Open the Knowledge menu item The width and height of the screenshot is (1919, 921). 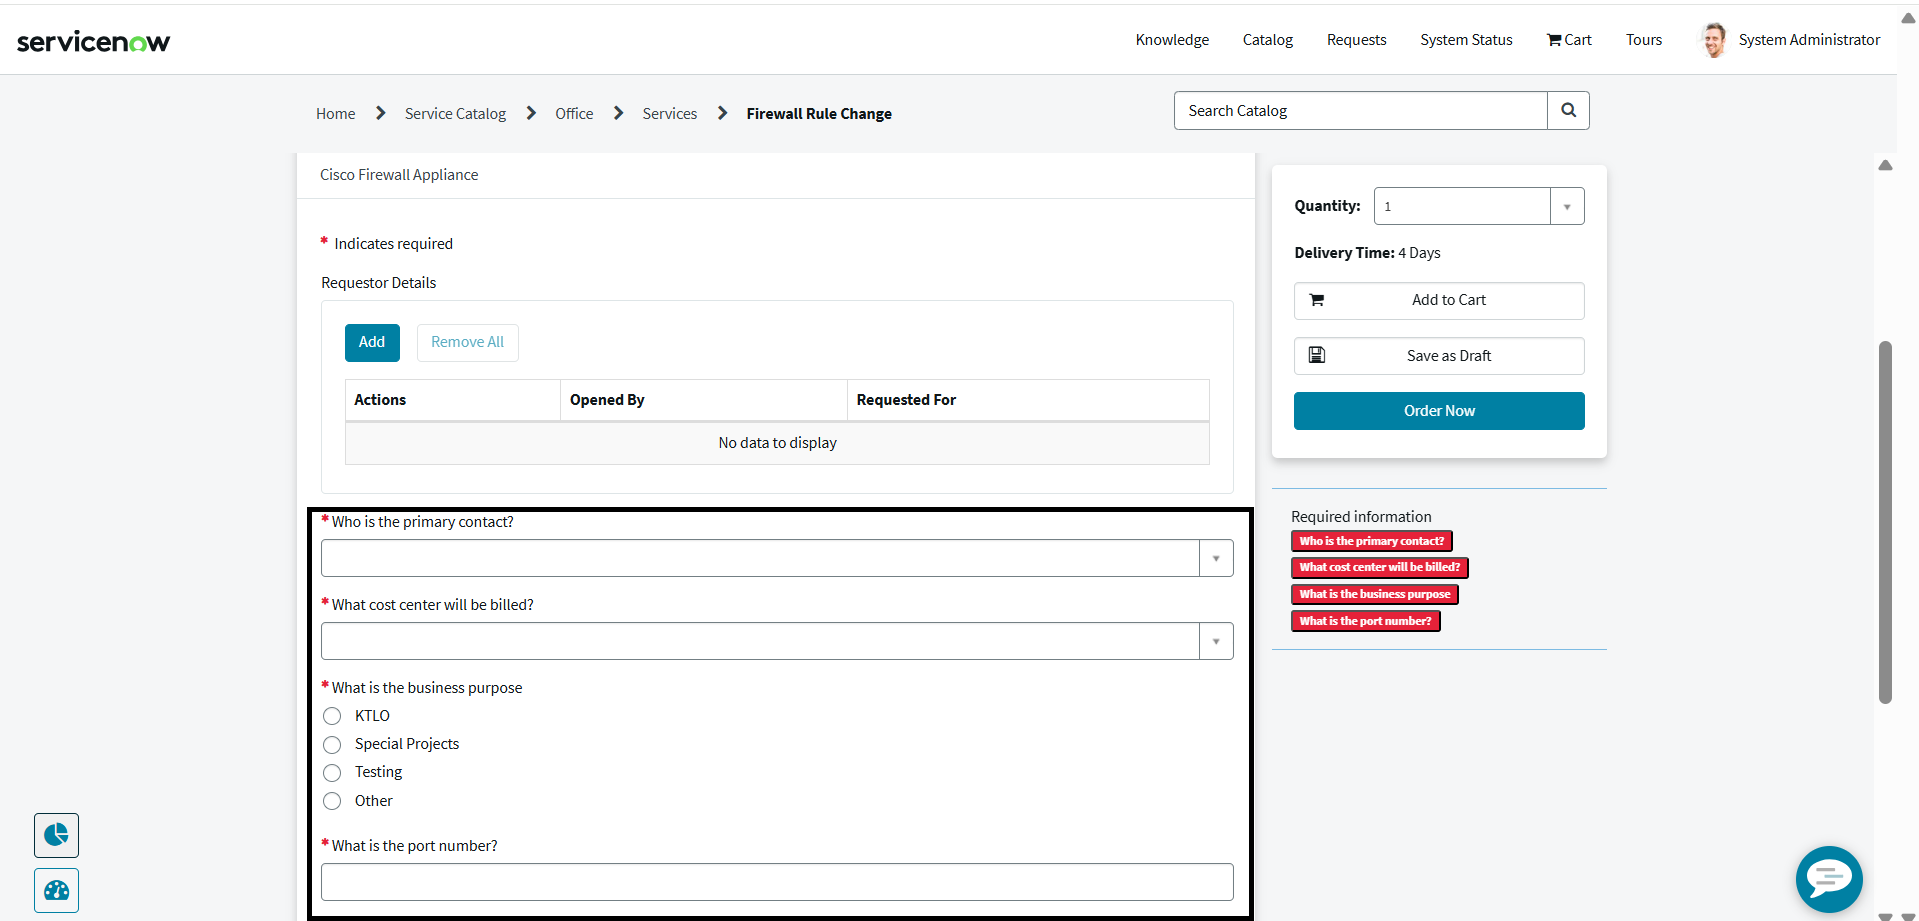(1172, 40)
